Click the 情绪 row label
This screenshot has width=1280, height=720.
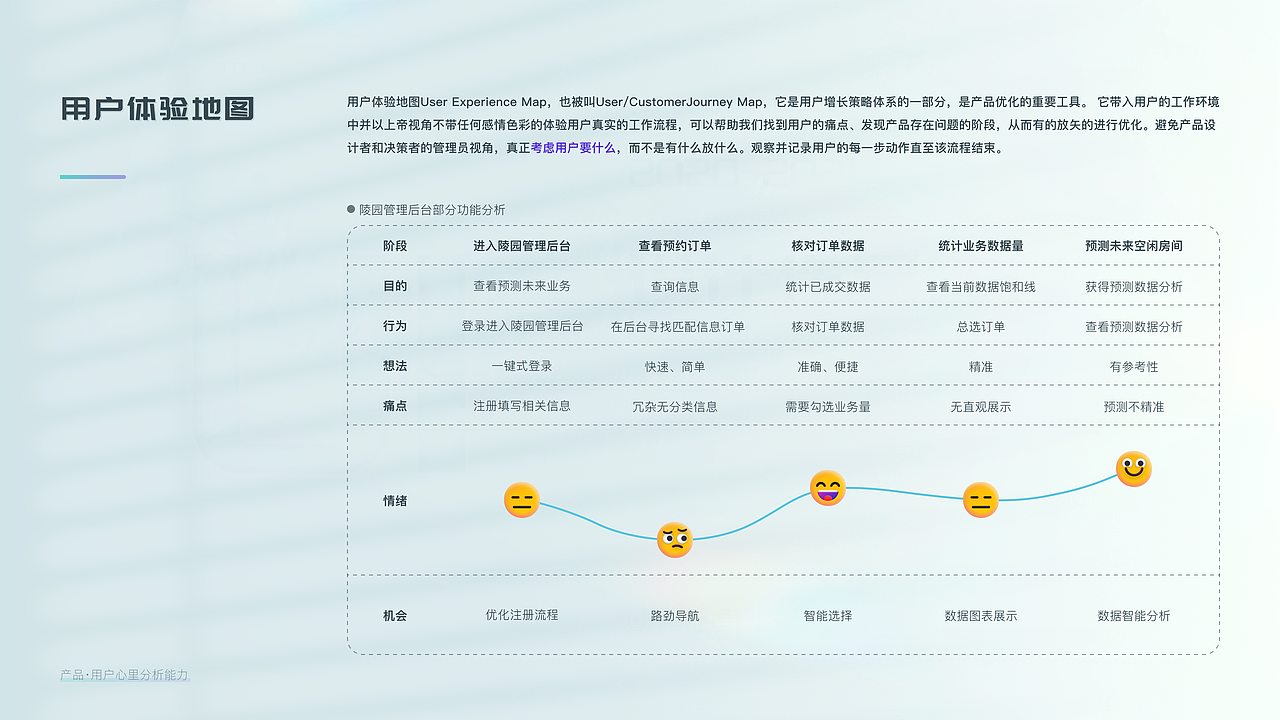pyautogui.click(x=394, y=501)
